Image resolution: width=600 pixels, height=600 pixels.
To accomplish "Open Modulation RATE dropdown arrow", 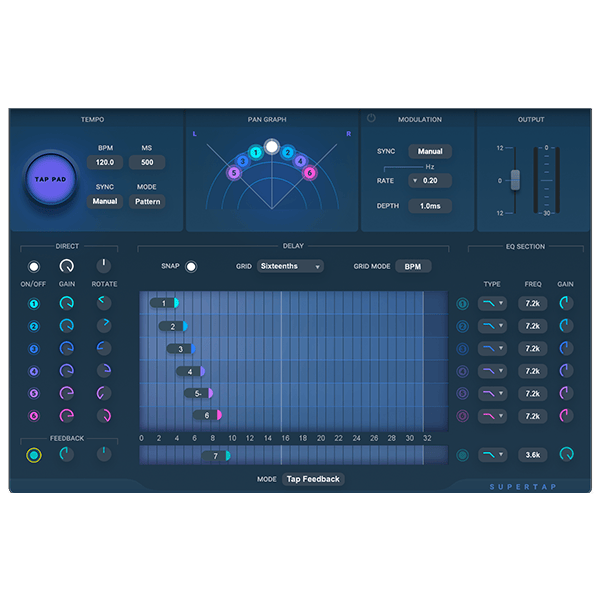I will [415, 181].
